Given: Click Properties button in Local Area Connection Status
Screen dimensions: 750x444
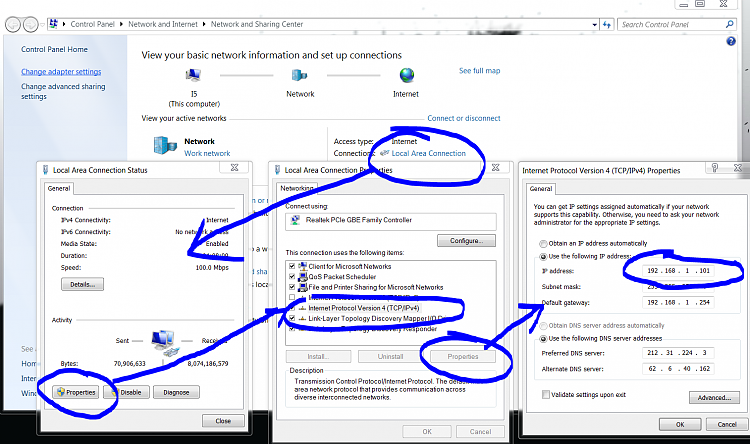Looking at the screenshot, I should [x=76, y=392].
